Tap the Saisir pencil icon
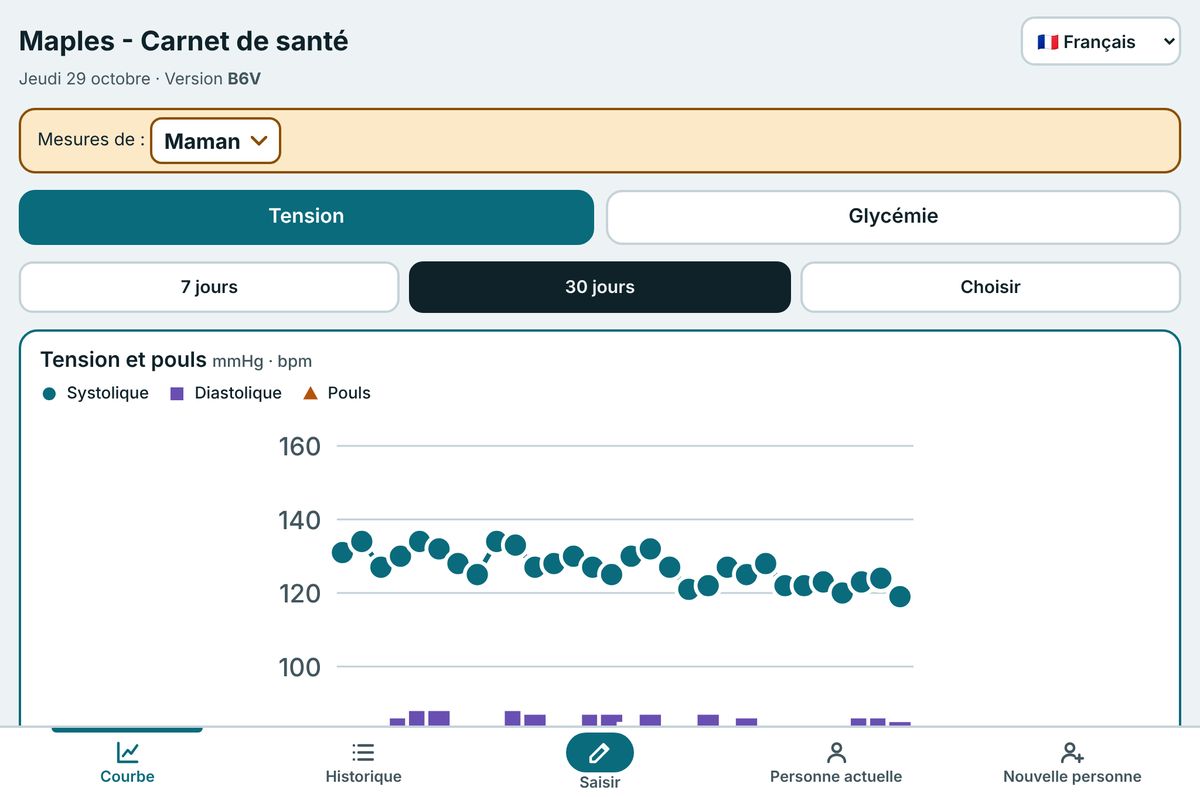The image size is (1200, 797). [600, 752]
